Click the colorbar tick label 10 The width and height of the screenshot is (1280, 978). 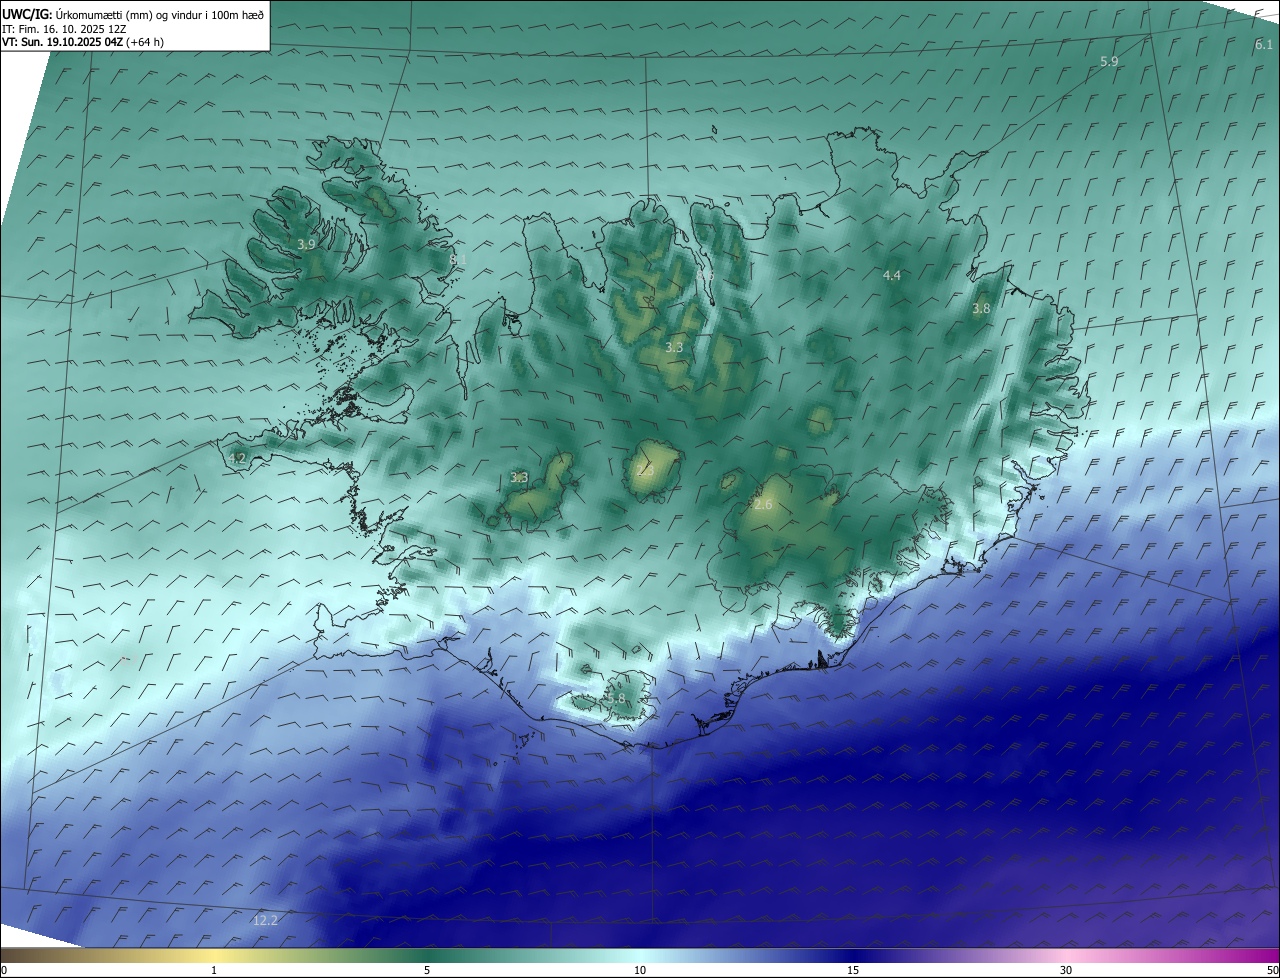click(x=640, y=970)
